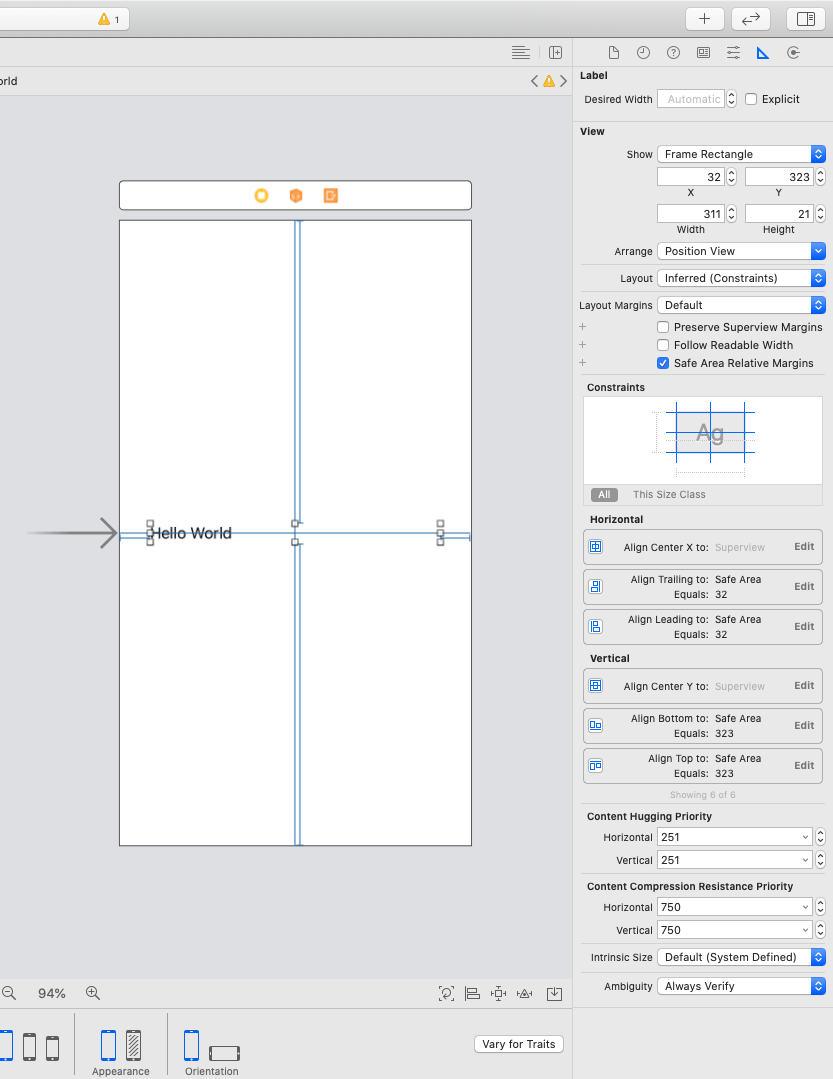
Task: Go to the previous issue
Action: pos(534,81)
